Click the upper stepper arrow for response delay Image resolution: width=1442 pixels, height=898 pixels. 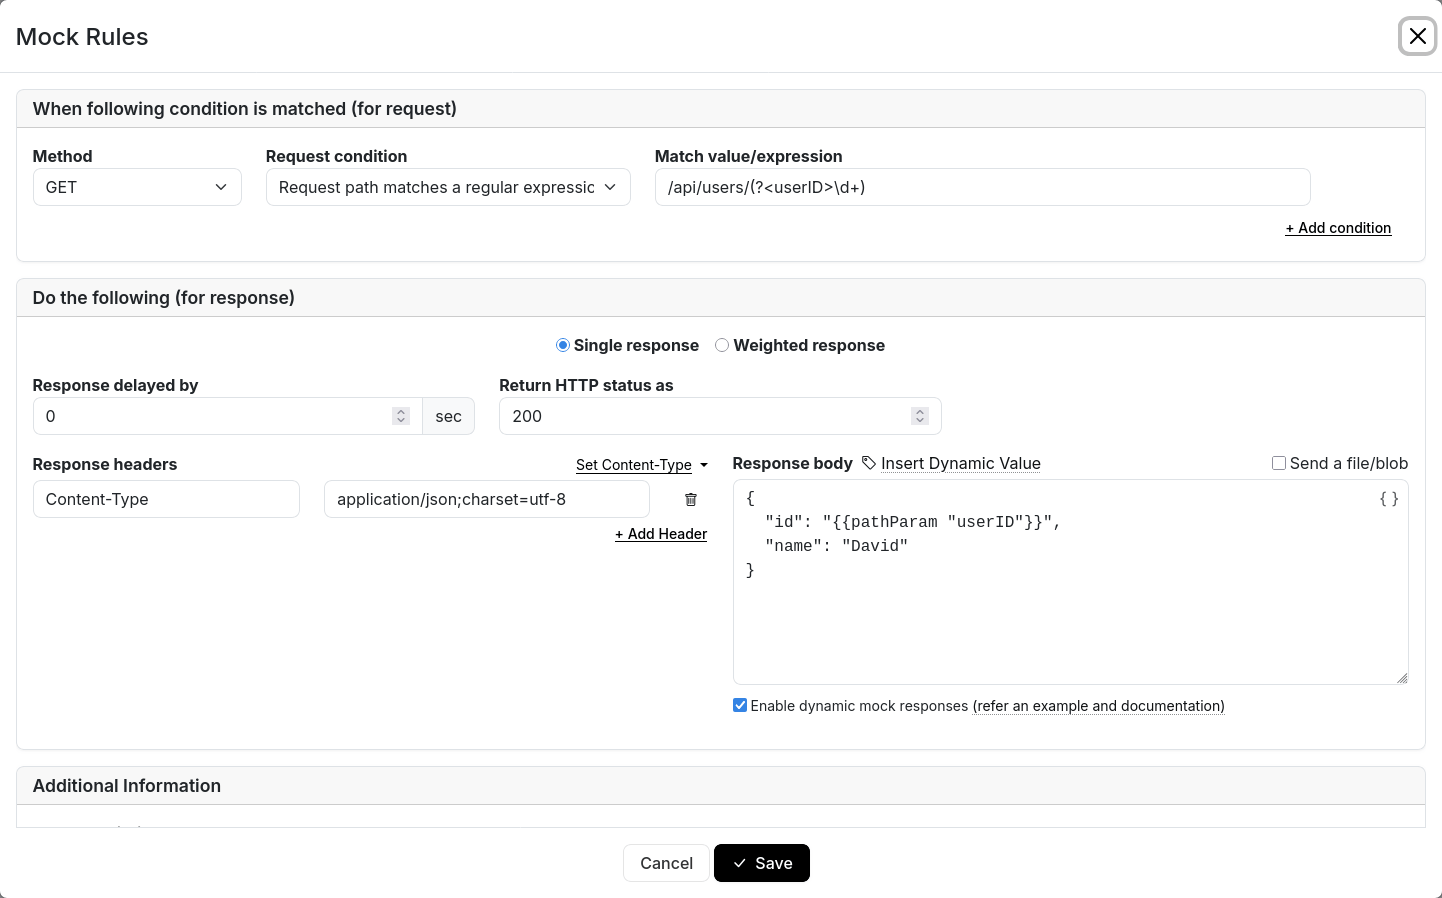coord(401,411)
